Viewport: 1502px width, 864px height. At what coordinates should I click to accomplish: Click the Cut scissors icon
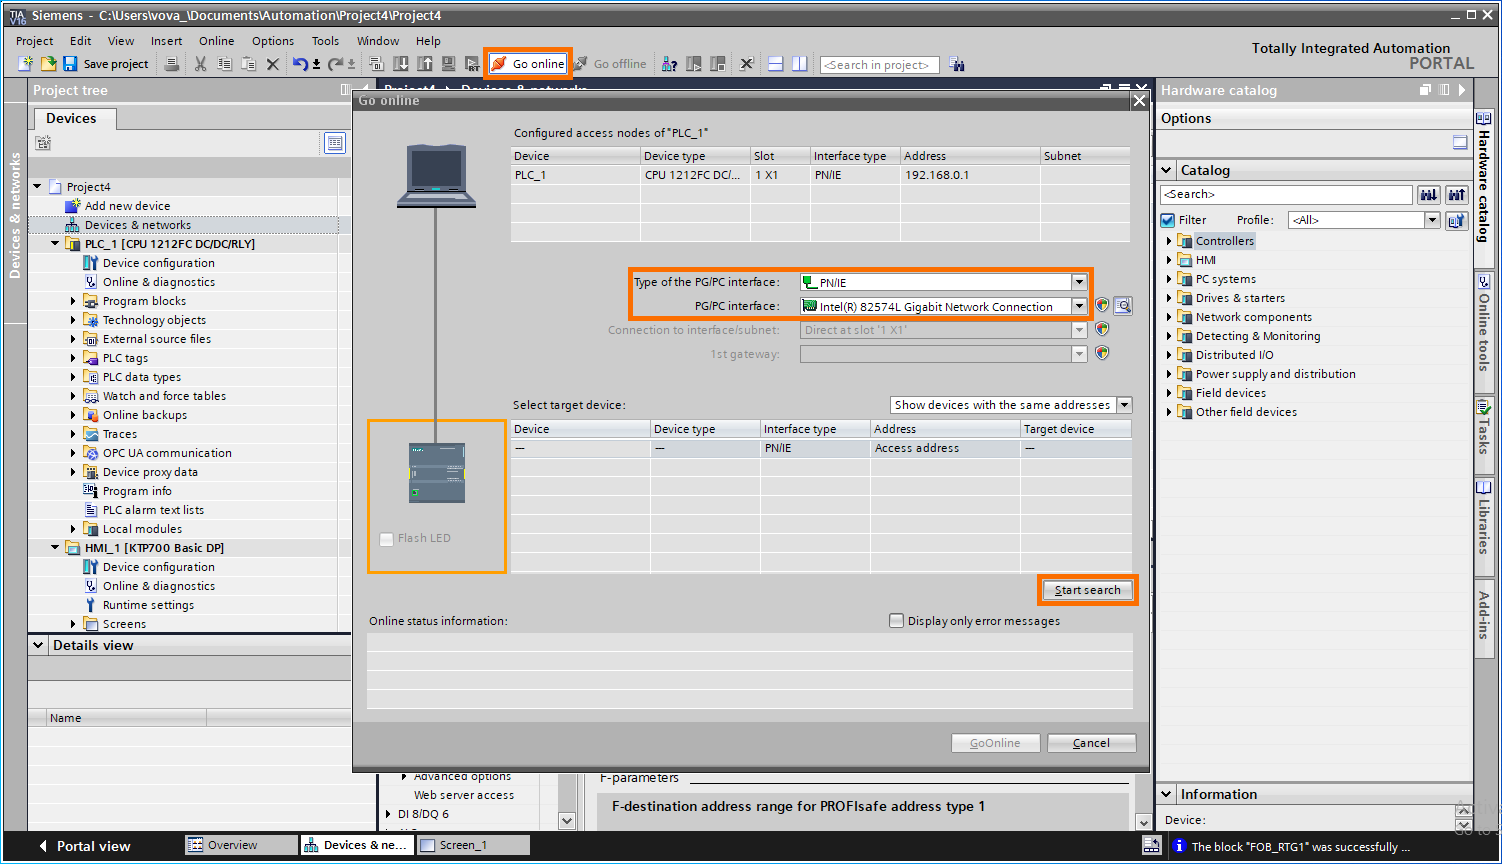coord(200,64)
